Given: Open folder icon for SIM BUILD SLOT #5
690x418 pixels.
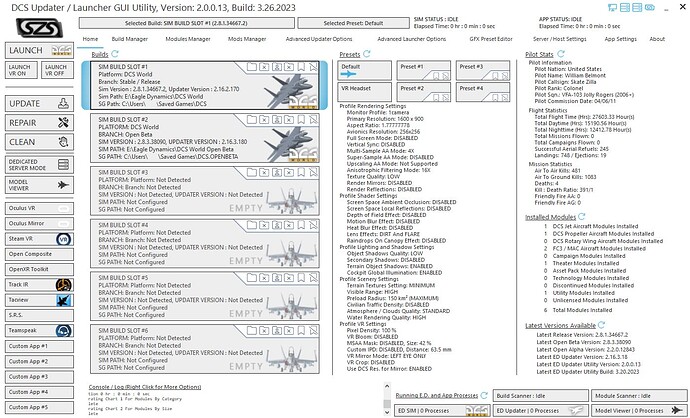Looking at the screenshot, I should (x=252, y=278).
